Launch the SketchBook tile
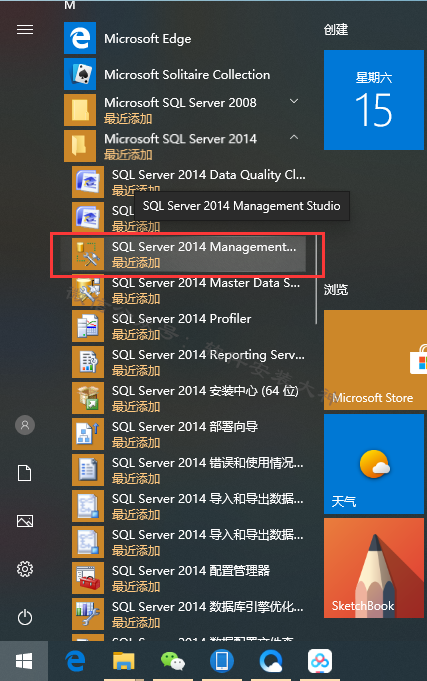Image resolution: width=427 pixels, height=681 pixels. [374, 568]
